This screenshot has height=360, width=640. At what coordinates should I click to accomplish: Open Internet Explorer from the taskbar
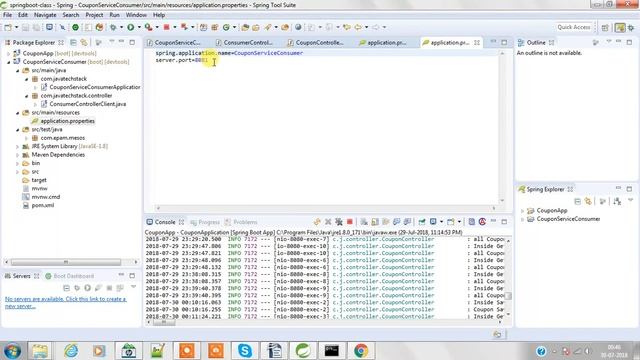click(71, 351)
